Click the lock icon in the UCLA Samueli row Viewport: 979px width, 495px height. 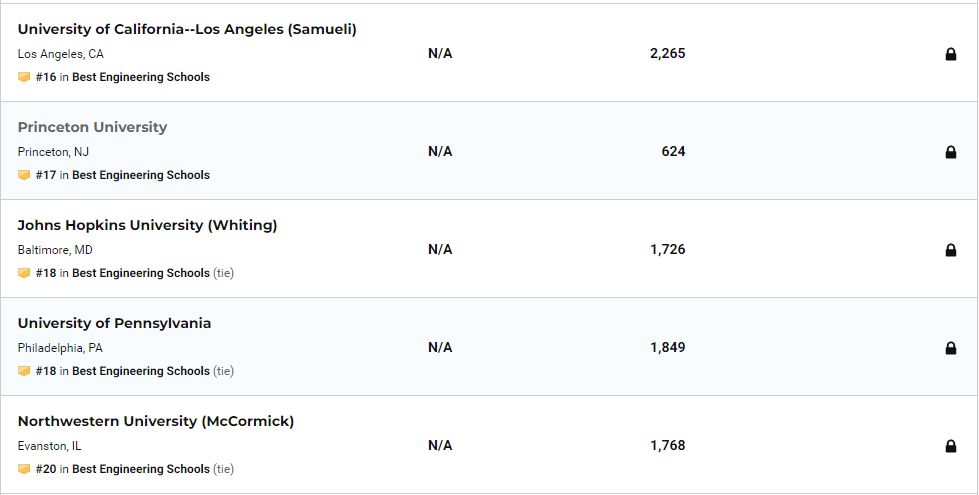point(951,54)
